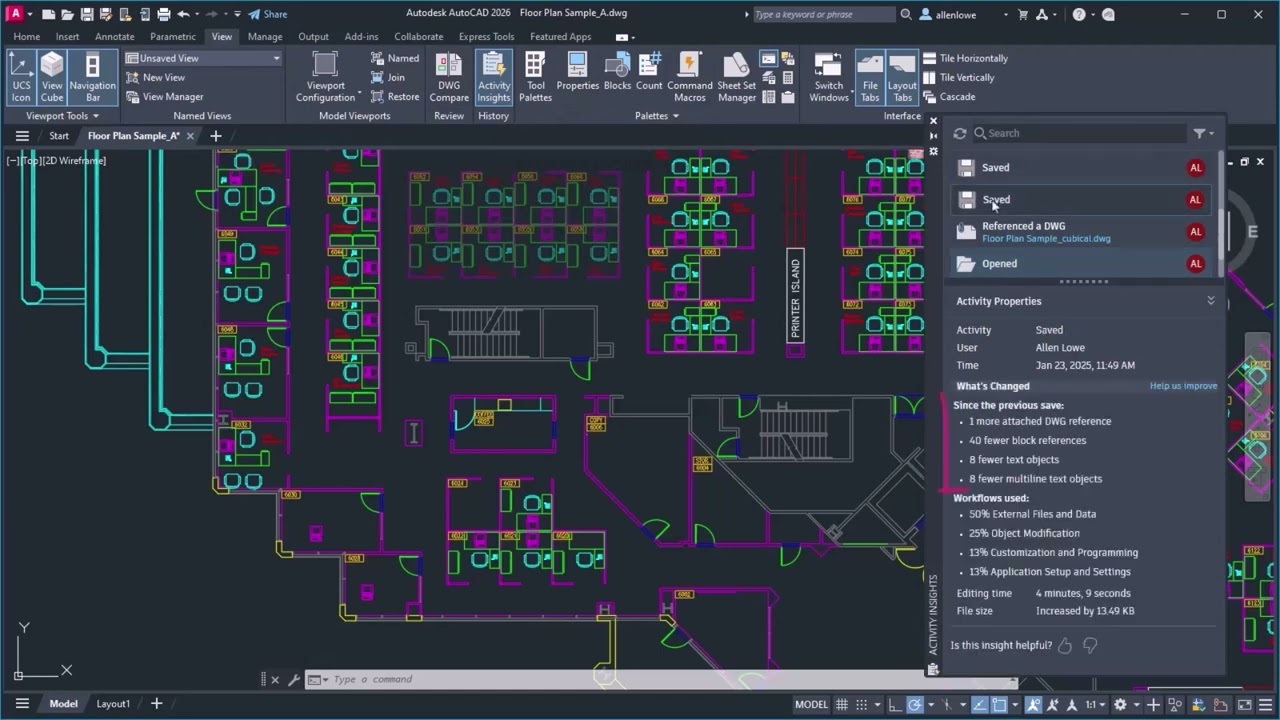The image size is (1280, 720).
Task: Refresh the Activity Insights list
Action: (x=960, y=133)
